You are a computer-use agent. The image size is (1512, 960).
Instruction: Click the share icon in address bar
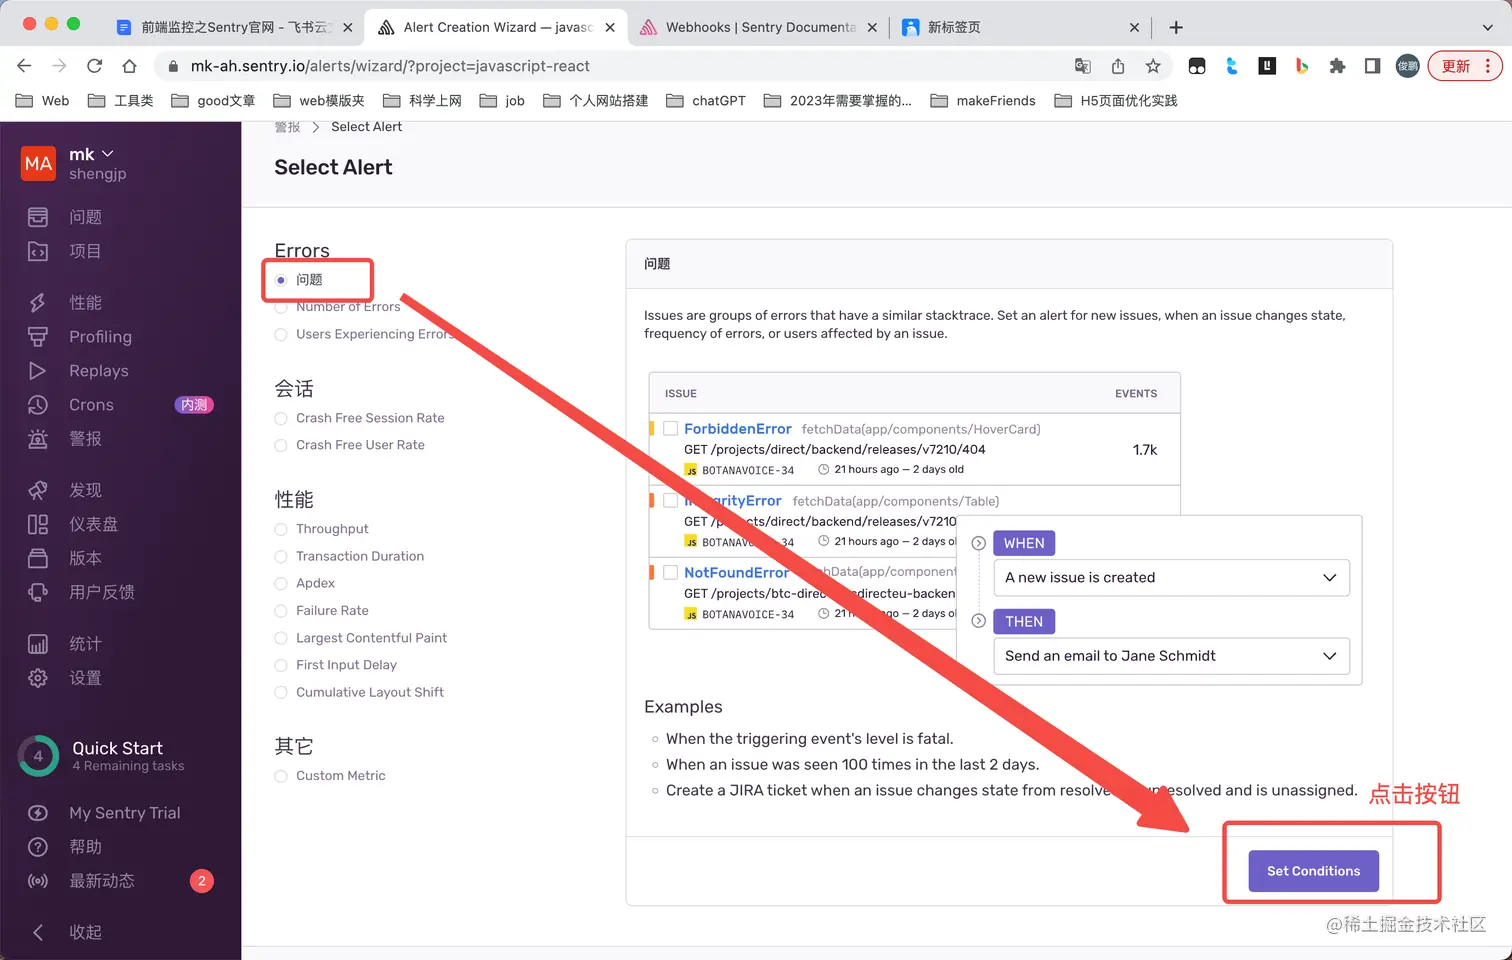(x=1118, y=66)
